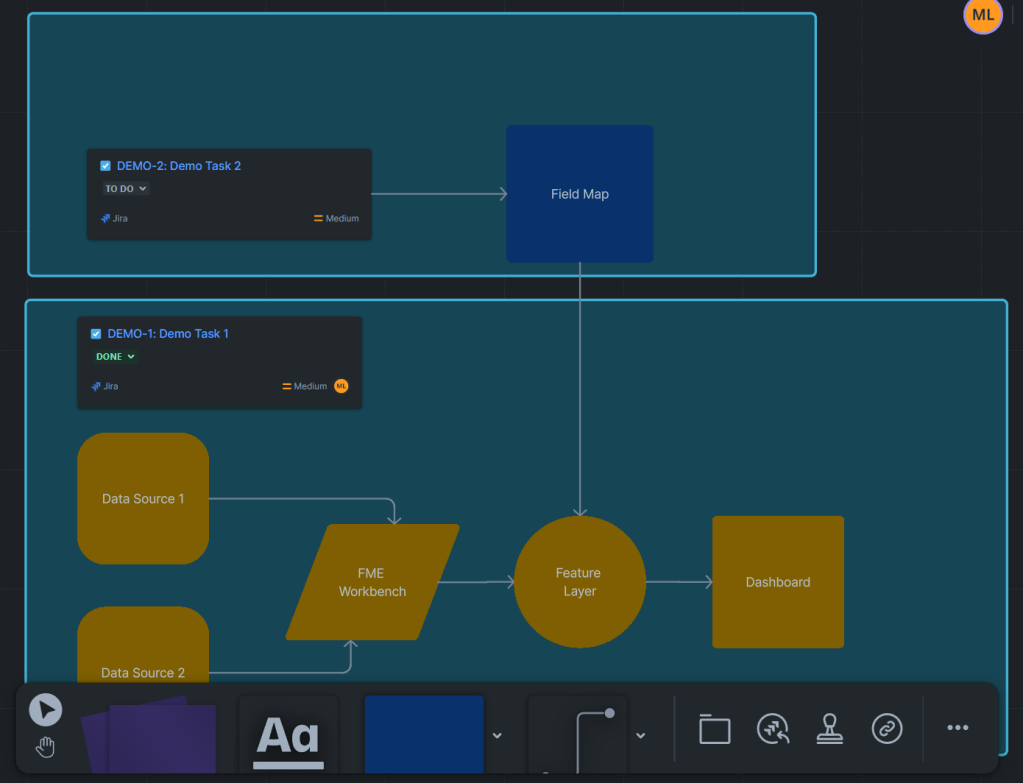Select the stamp tool
This screenshot has height=783, width=1023.
coord(830,729)
